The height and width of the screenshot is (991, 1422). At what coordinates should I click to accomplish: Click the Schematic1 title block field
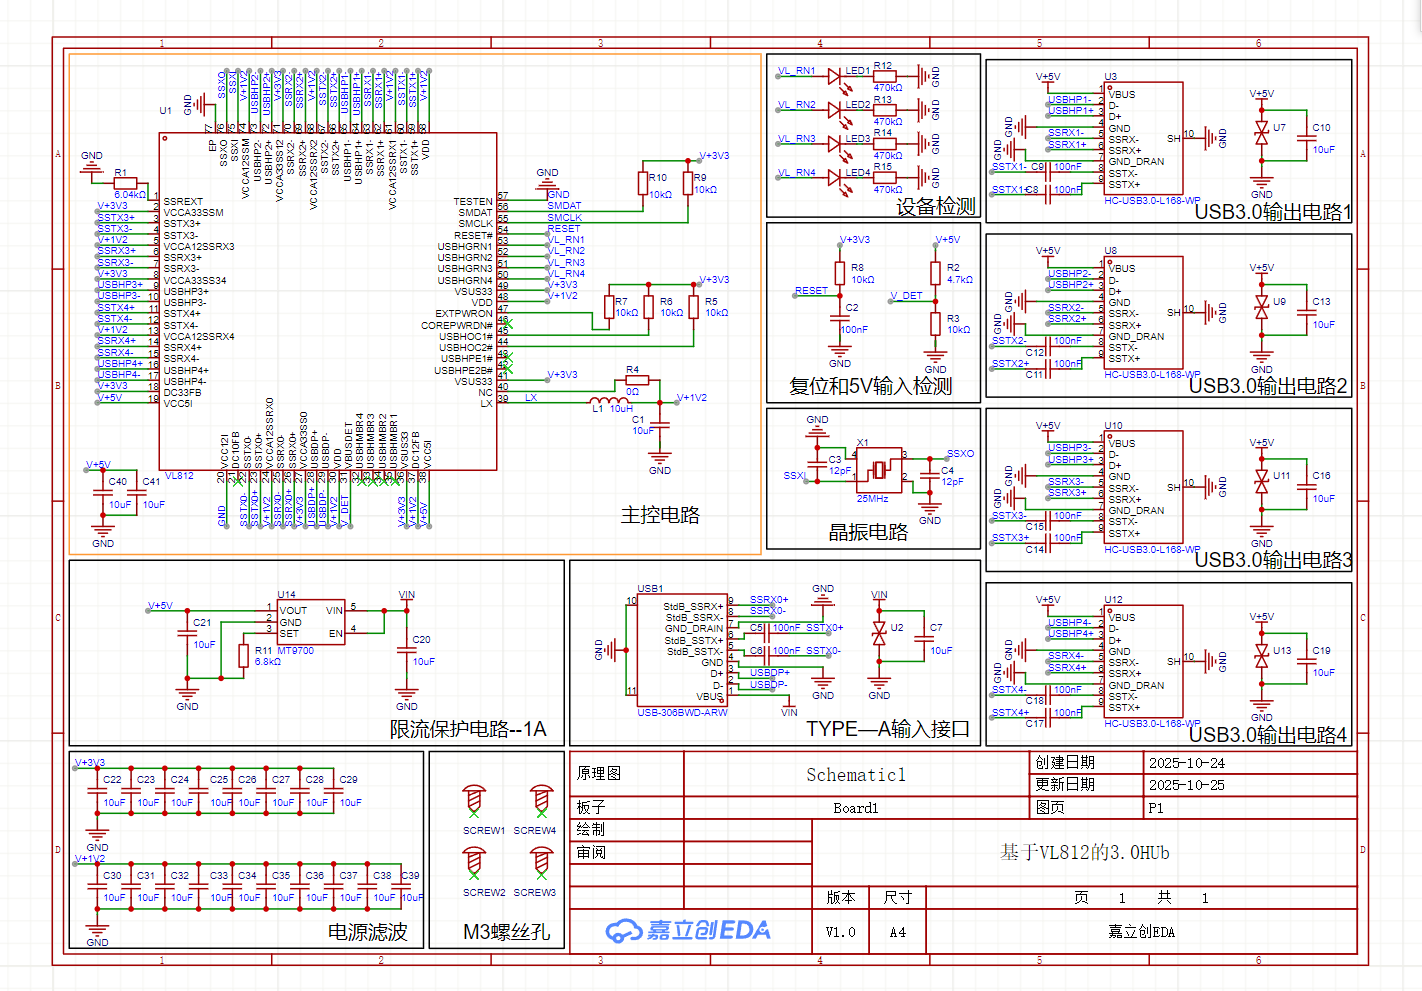click(856, 774)
